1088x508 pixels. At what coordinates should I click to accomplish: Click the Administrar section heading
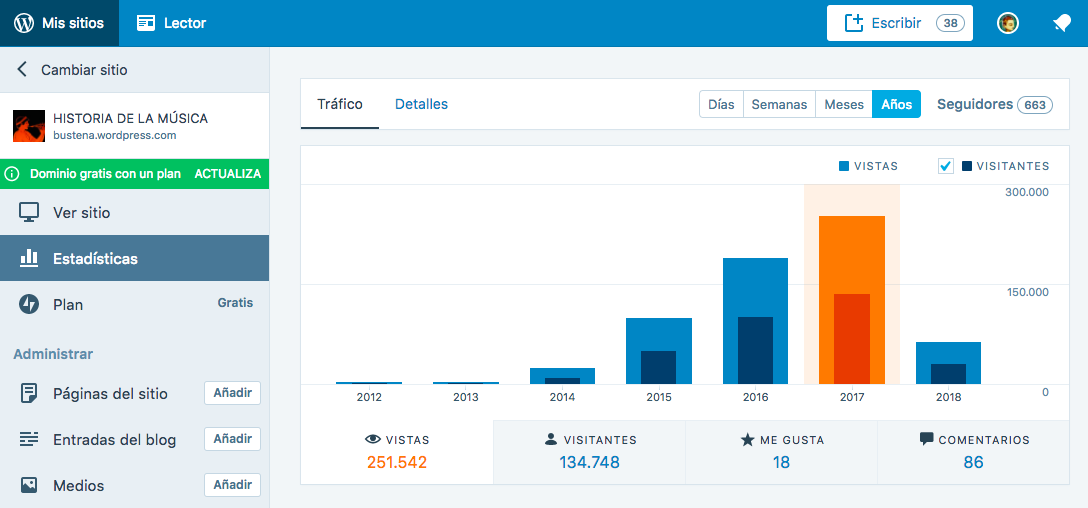click(53, 354)
